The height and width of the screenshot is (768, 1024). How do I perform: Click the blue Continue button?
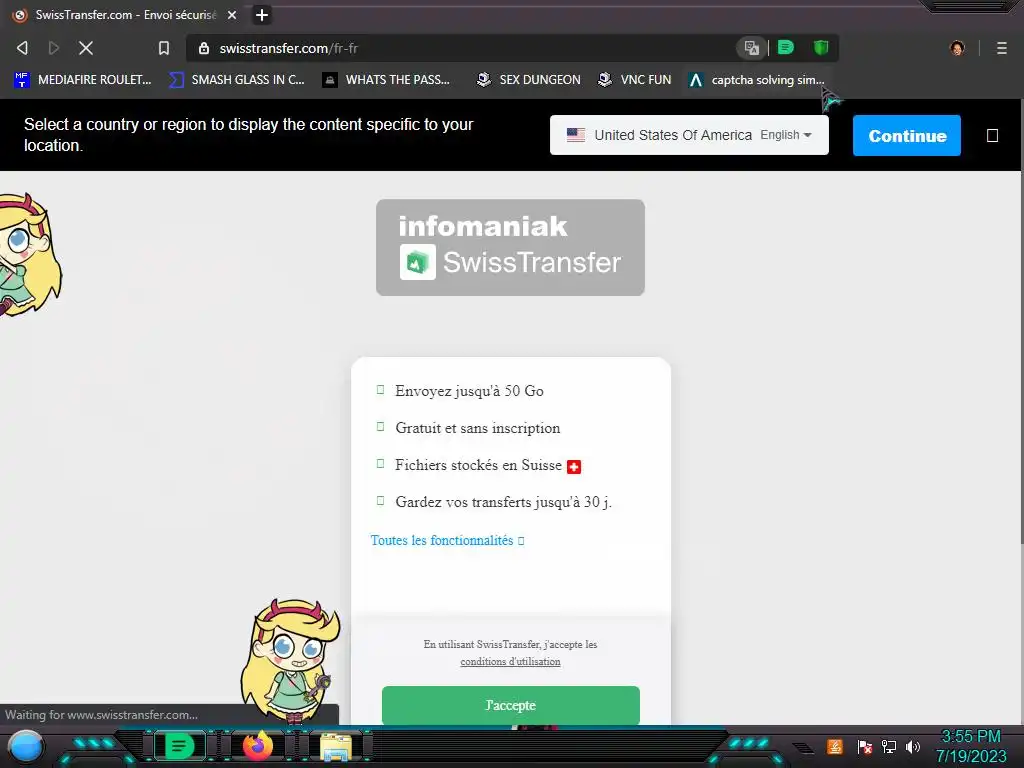click(x=906, y=136)
